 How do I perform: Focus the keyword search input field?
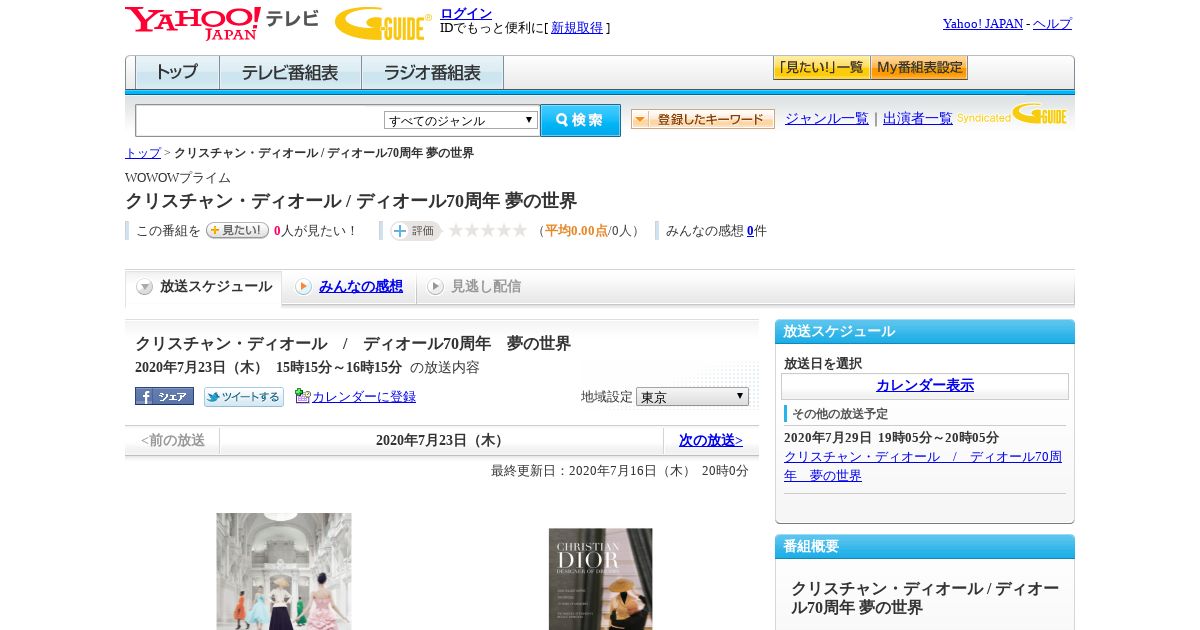click(260, 120)
